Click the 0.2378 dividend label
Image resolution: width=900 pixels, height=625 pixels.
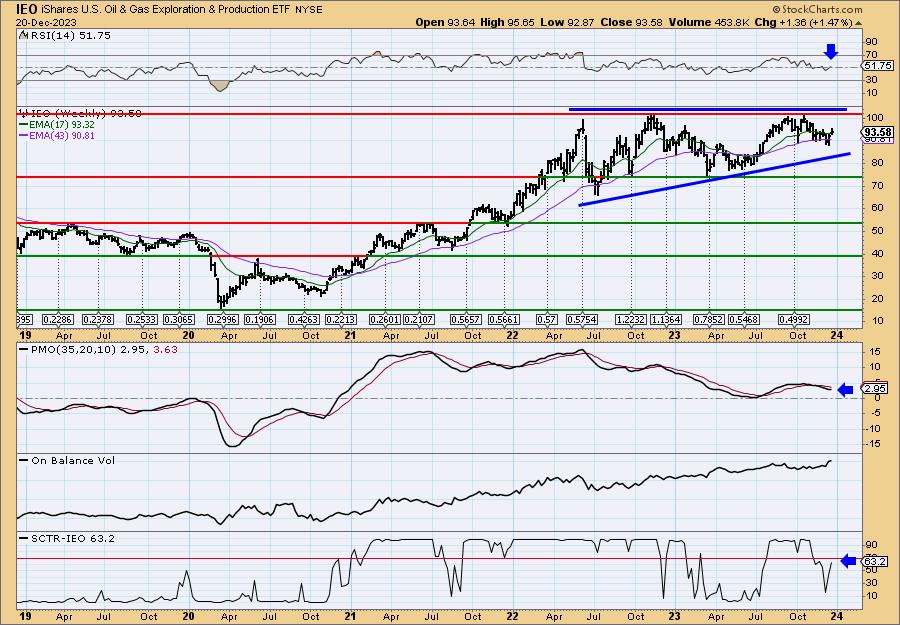tap(98, 320)
